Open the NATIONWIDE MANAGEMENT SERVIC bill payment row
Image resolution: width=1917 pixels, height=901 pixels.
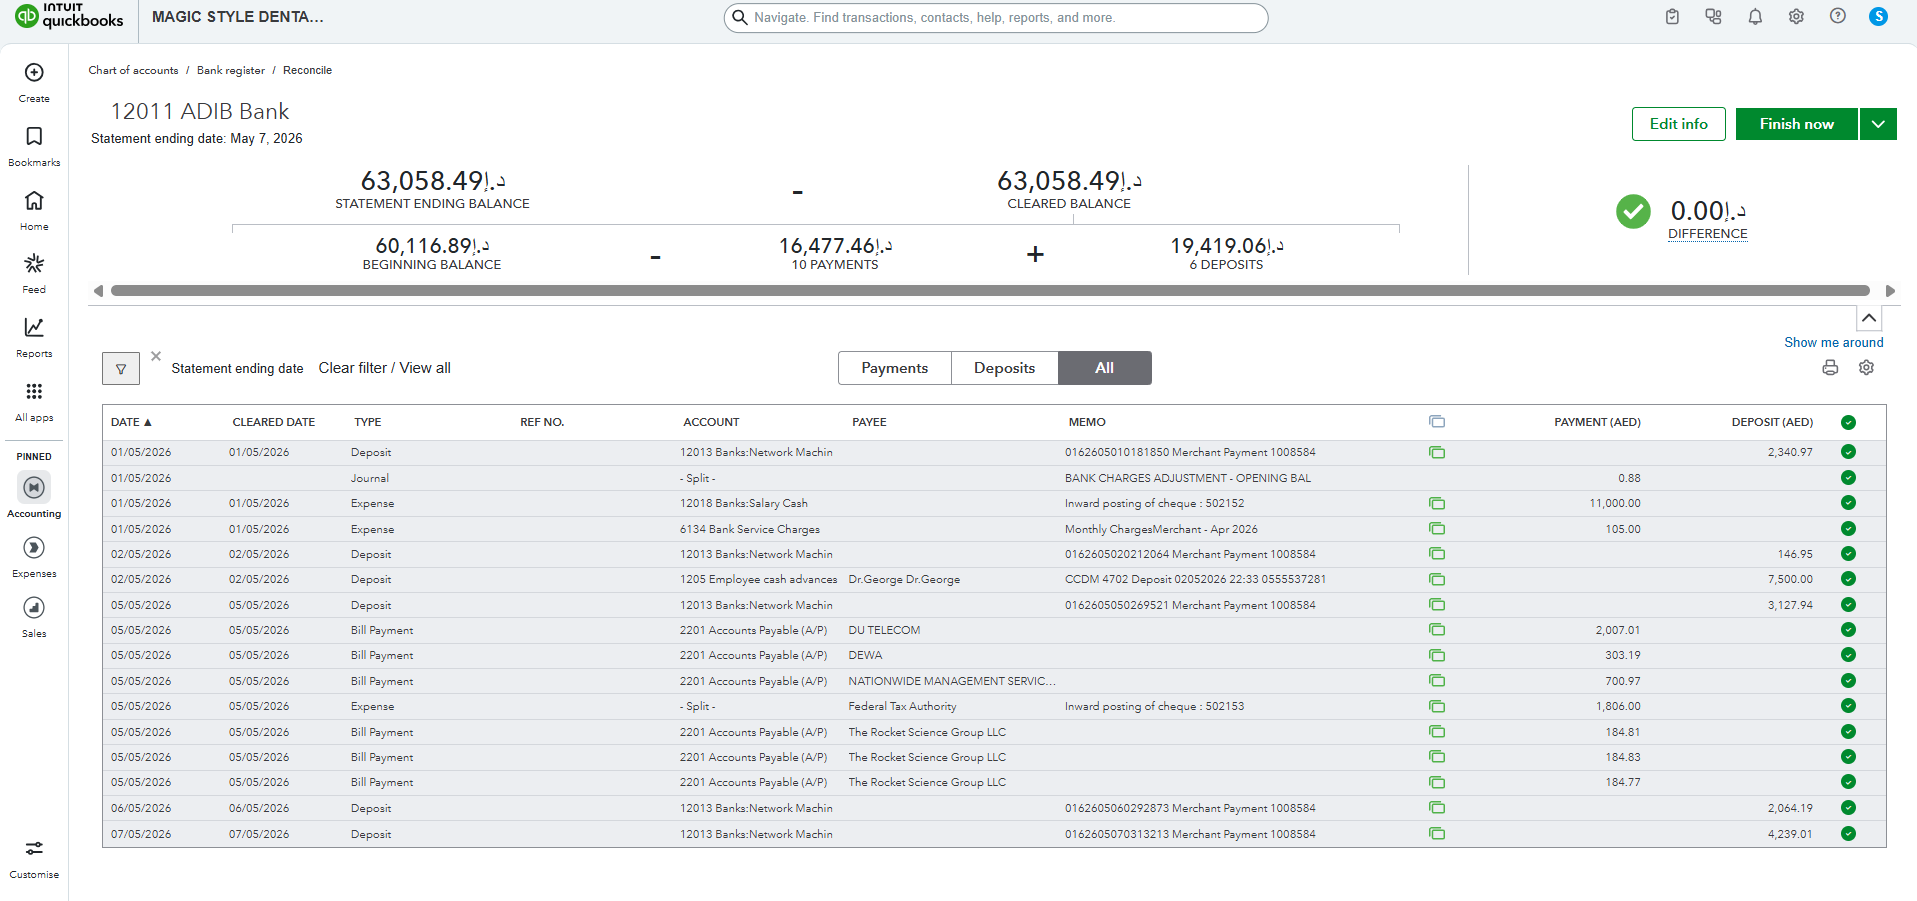tap(994, 681)
